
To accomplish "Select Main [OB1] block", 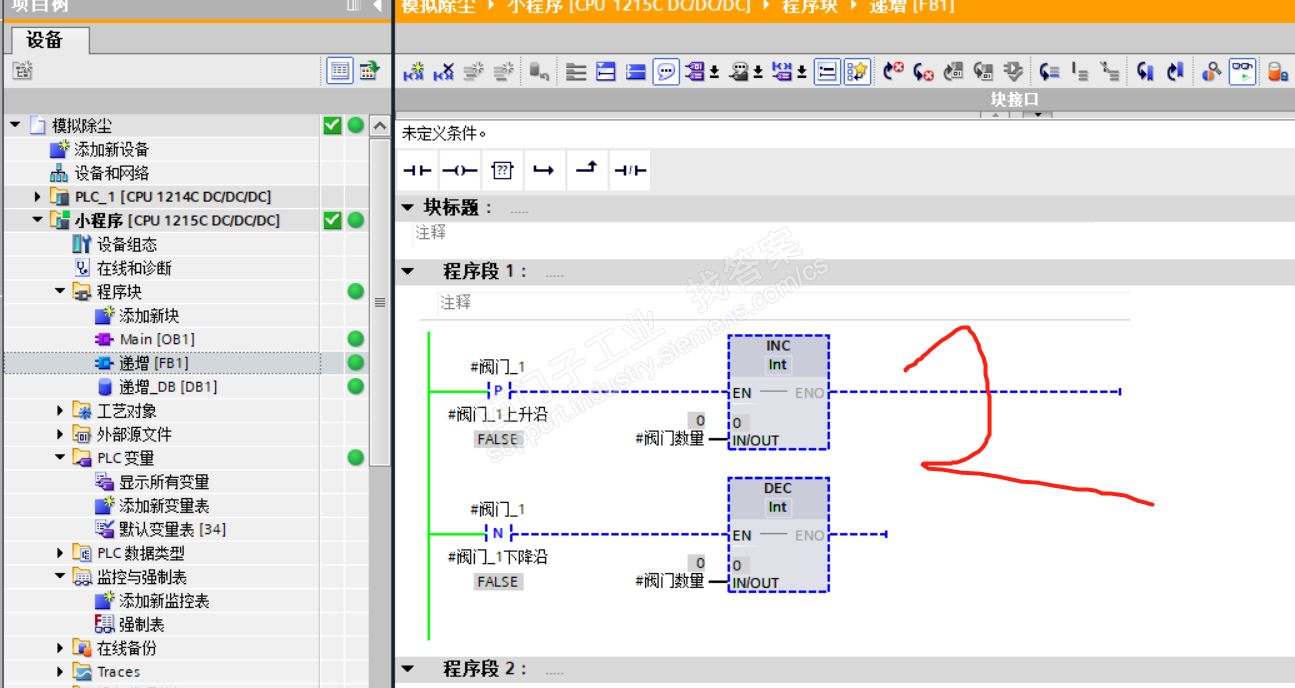I will tap(157, 339).
